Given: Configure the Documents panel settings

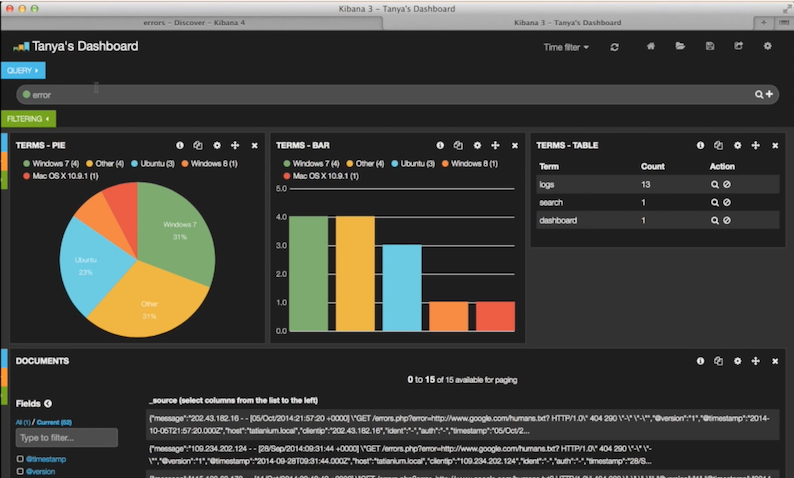Looking at the screenshot, I should click(x=737, y=361).
